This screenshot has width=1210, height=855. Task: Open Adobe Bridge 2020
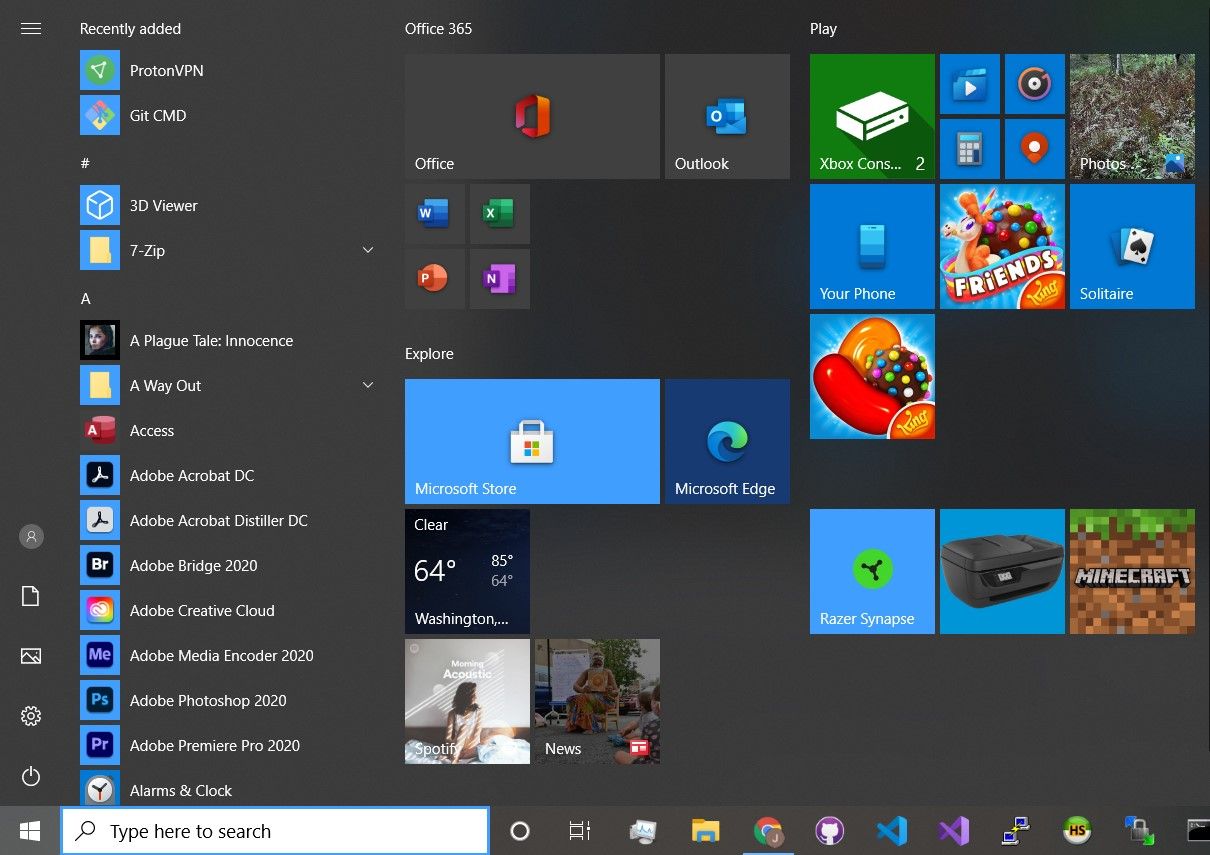[229, 565]
